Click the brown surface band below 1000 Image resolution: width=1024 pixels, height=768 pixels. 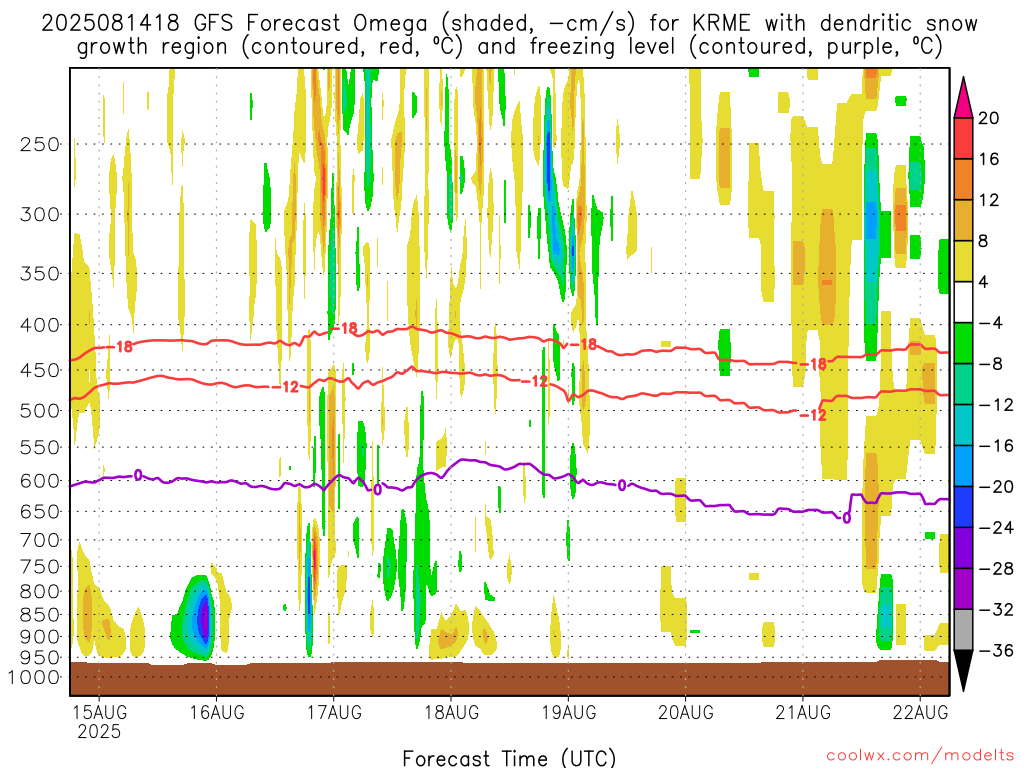coord(509,679)
